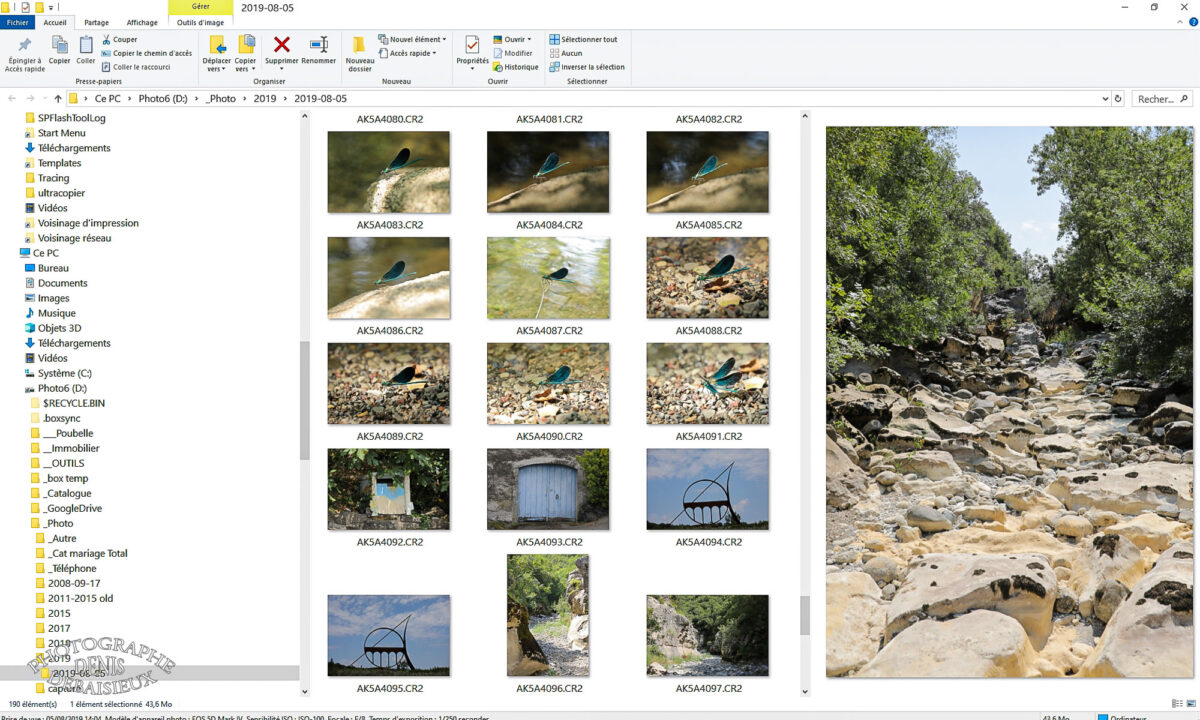This screenshot has width=1200, height=720.
Task: Switch to the Affichage tab
Action: click(x=141, y=22)
